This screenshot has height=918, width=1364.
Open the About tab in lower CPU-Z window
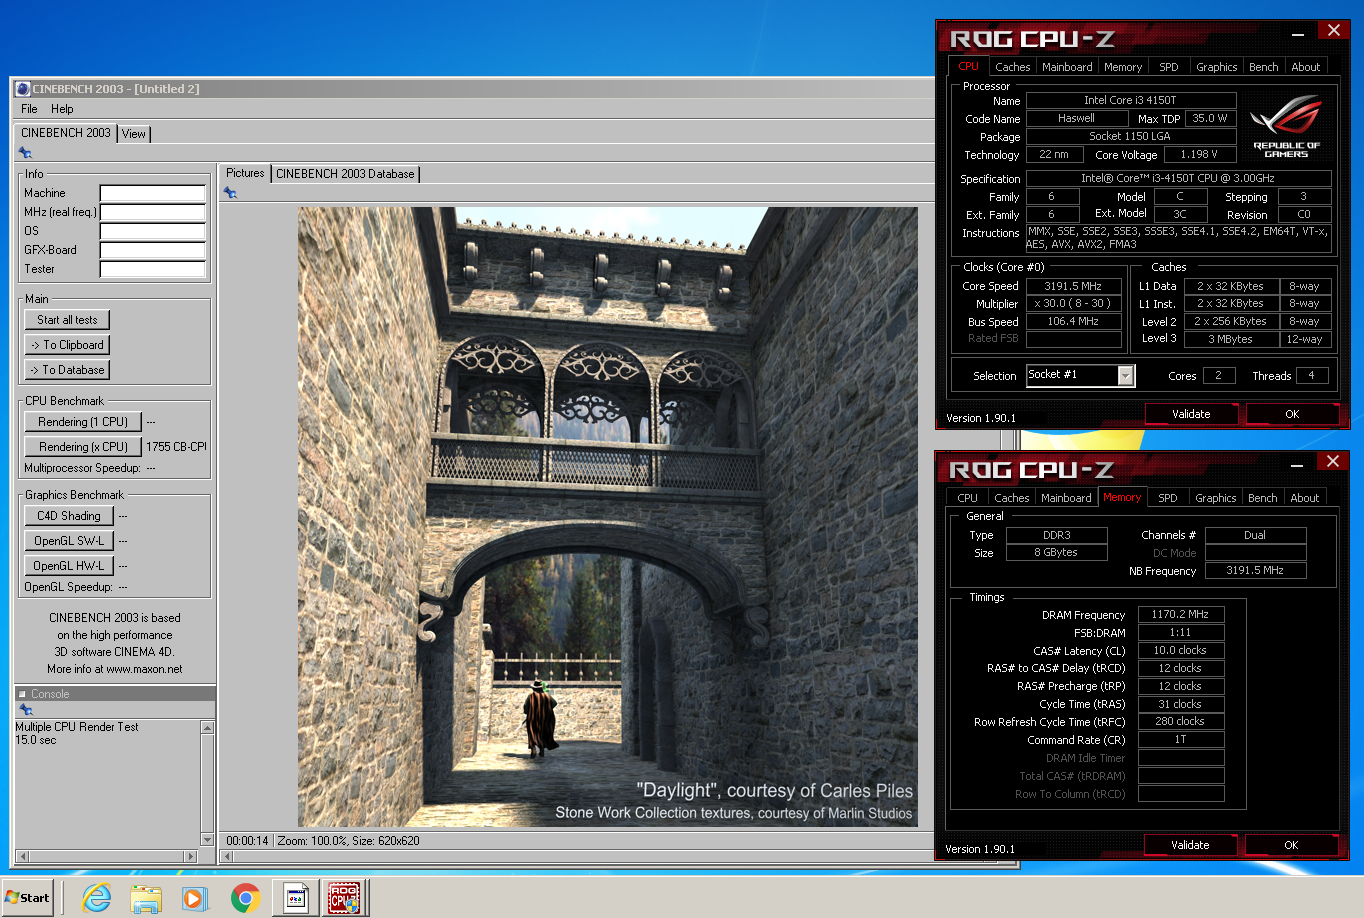[1305, 498]
